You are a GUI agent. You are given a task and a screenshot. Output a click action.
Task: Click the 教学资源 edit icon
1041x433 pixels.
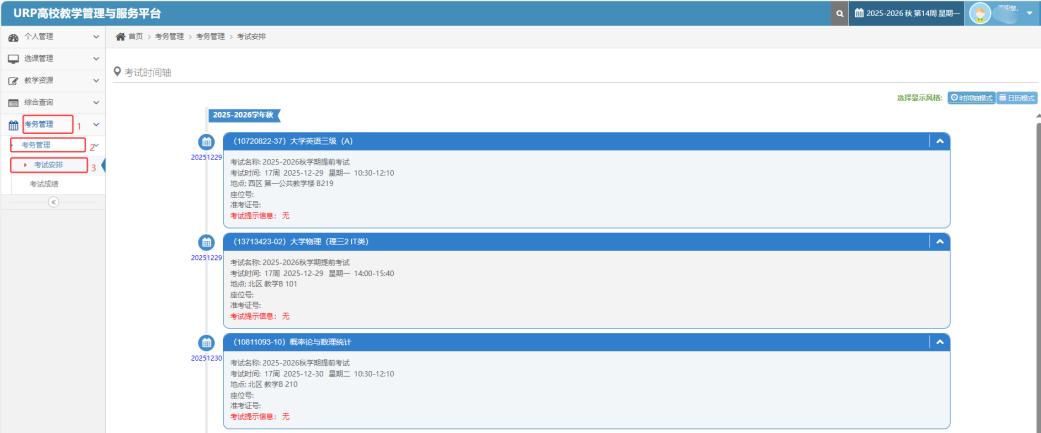[x=12, y=80]
